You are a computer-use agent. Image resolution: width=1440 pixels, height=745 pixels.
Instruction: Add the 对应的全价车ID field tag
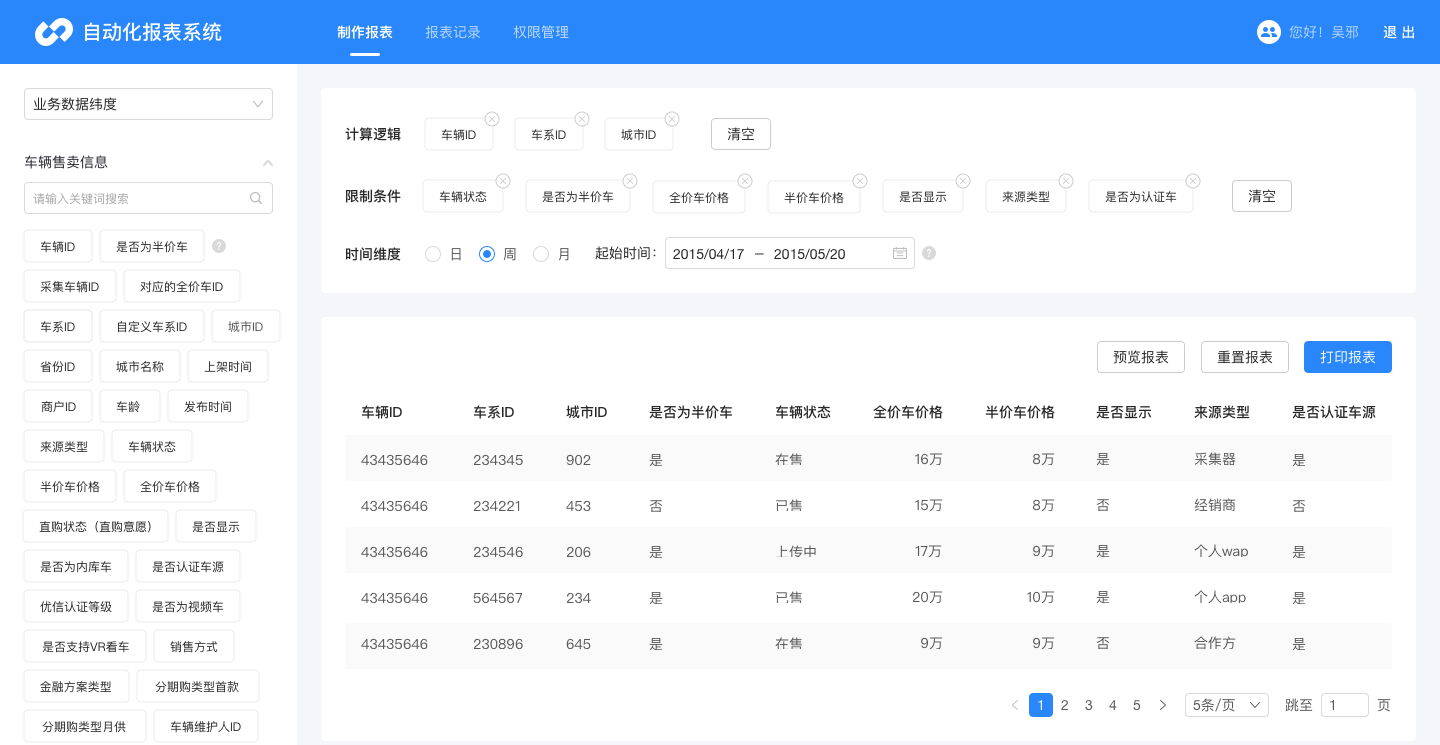[x=182, y=286]
